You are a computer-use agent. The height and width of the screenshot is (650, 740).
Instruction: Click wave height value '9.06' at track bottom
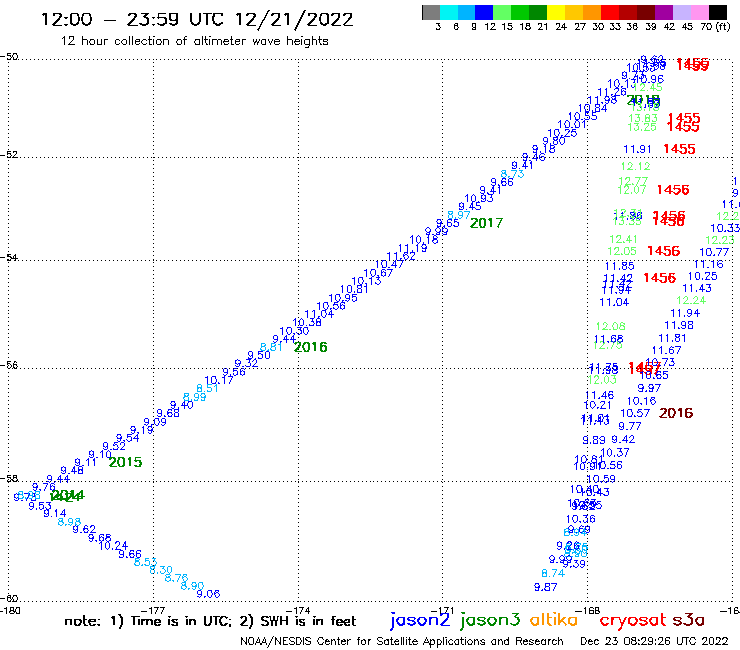click(x=208, y=594)
